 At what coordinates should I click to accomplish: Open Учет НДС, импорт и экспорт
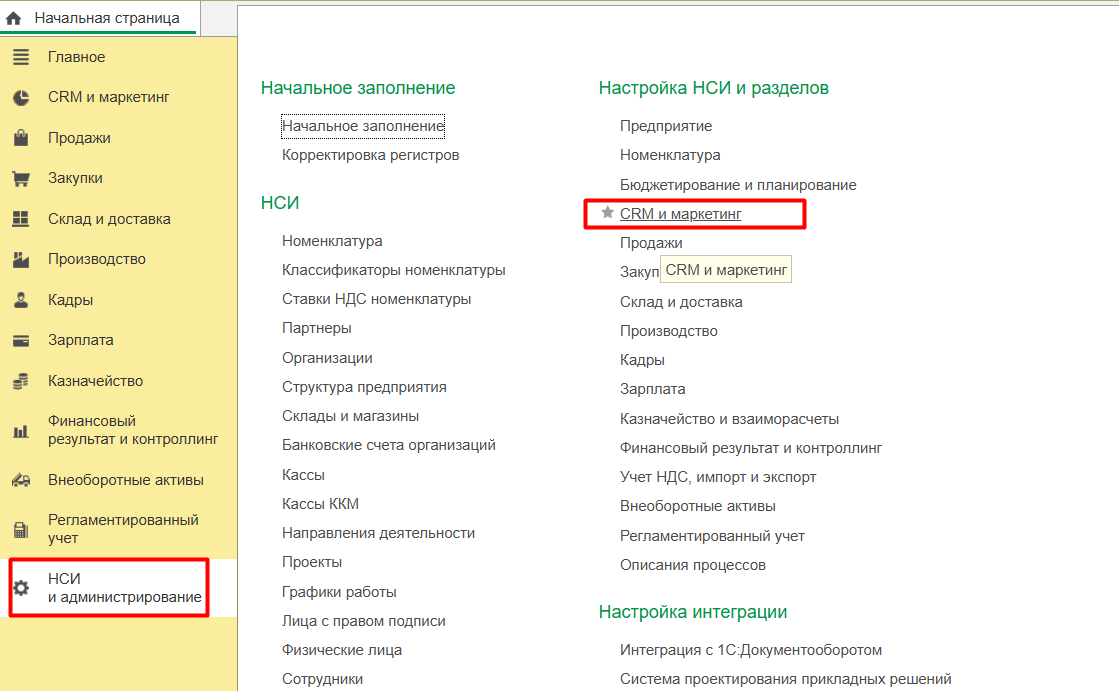pyautogui.click(x=718, y=477)
